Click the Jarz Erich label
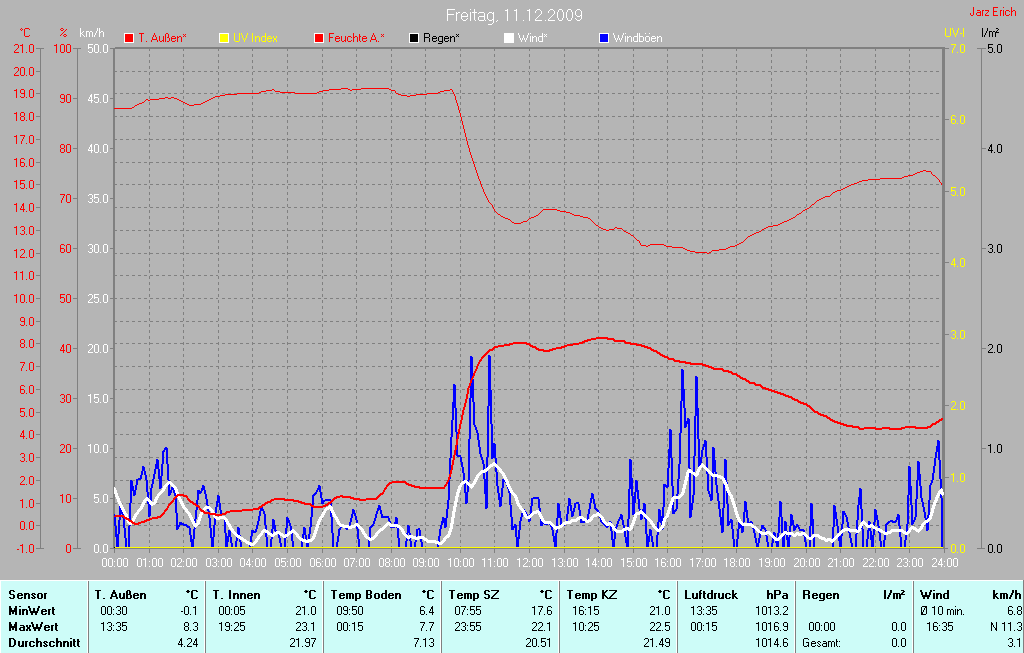Screen dimensions: 1024x653 [x=992, y=12]
